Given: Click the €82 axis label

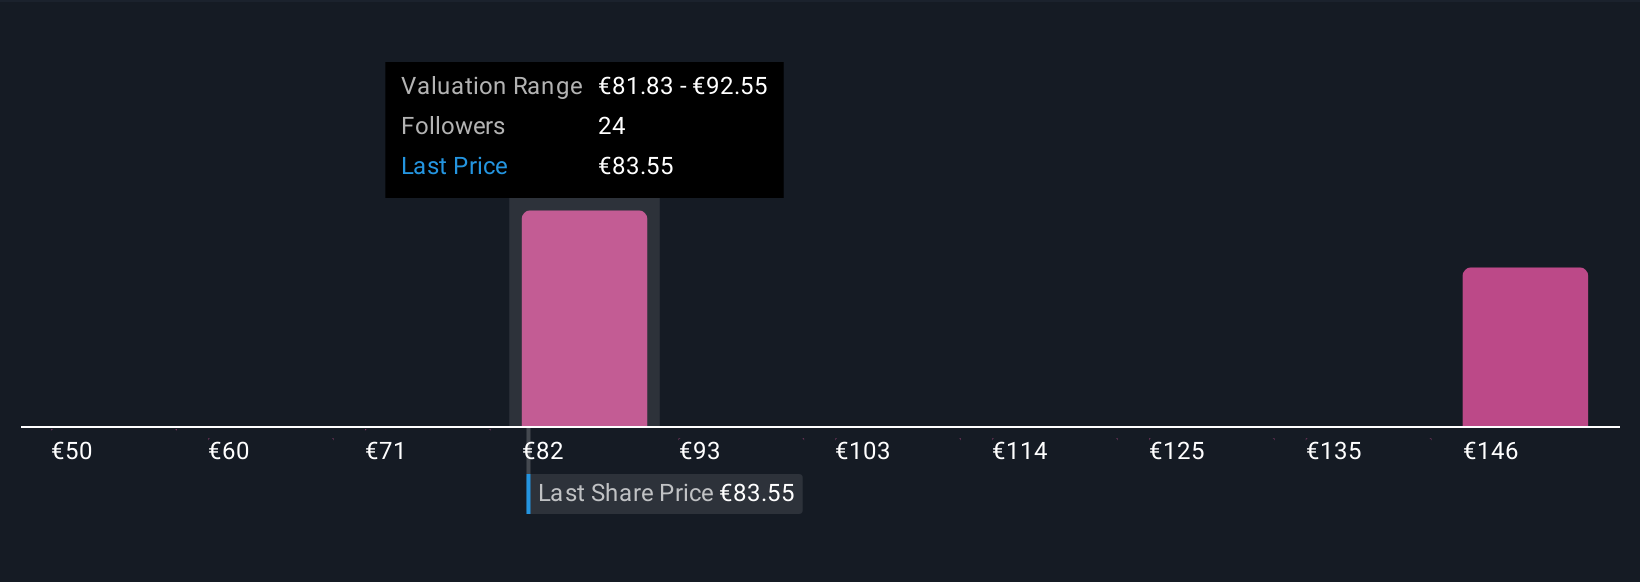Looking at the screenshot, I should pyautogui.click(x=543, y=451).
